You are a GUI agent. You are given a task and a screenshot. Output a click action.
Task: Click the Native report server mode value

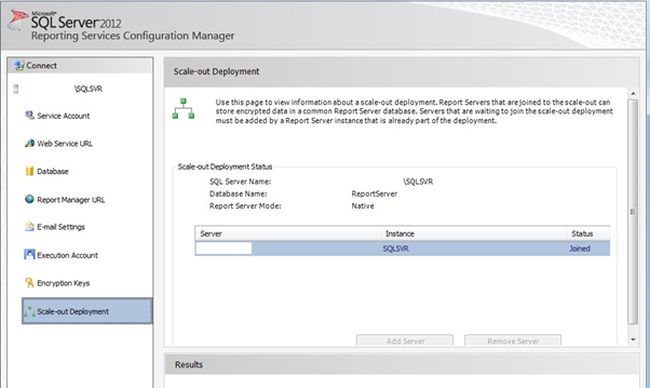(x=363, y=206)
